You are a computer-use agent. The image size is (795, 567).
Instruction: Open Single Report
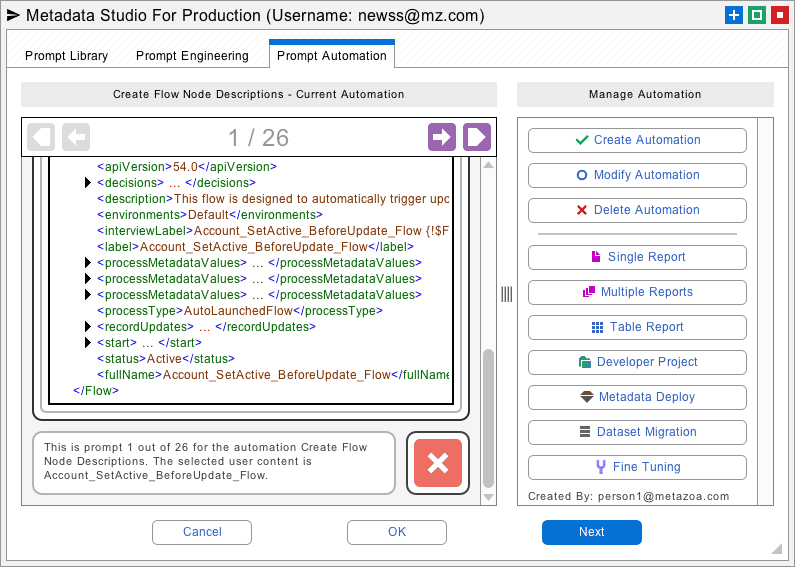(637, 257)
